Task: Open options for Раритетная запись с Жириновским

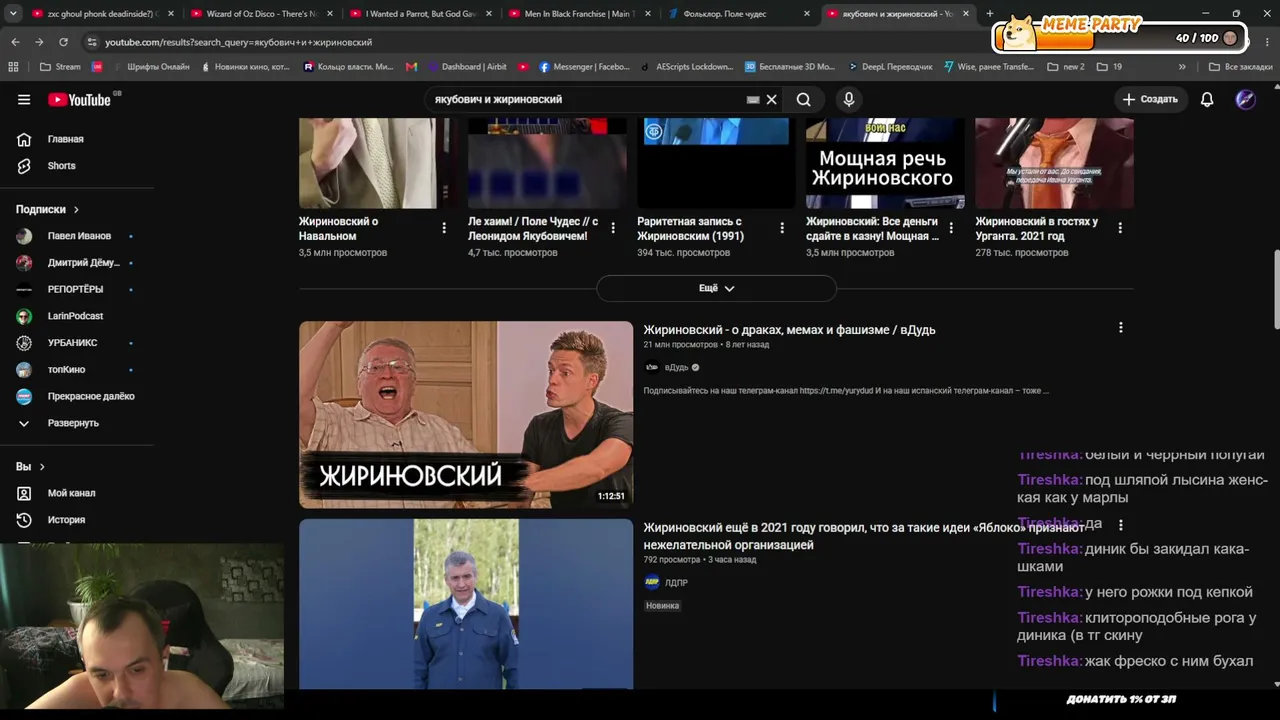Action: (782, 228)
